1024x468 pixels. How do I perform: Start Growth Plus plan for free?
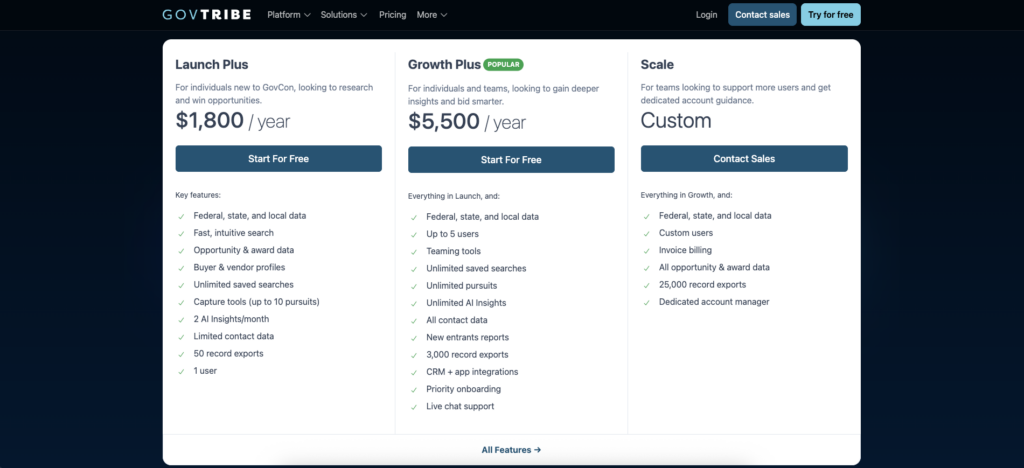511,159
